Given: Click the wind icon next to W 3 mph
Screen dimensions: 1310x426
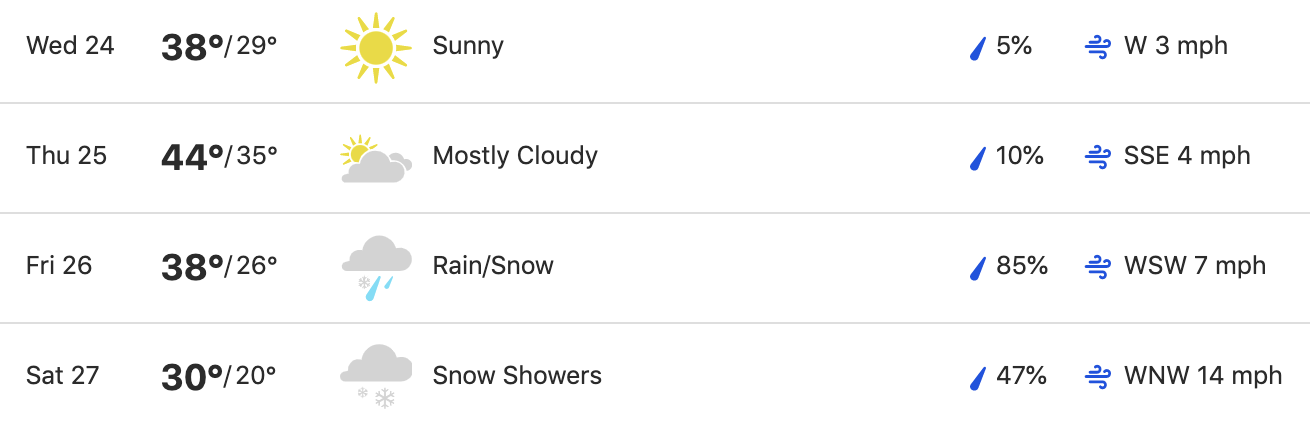Looking at the screenshot, I should click(1098, 47).
